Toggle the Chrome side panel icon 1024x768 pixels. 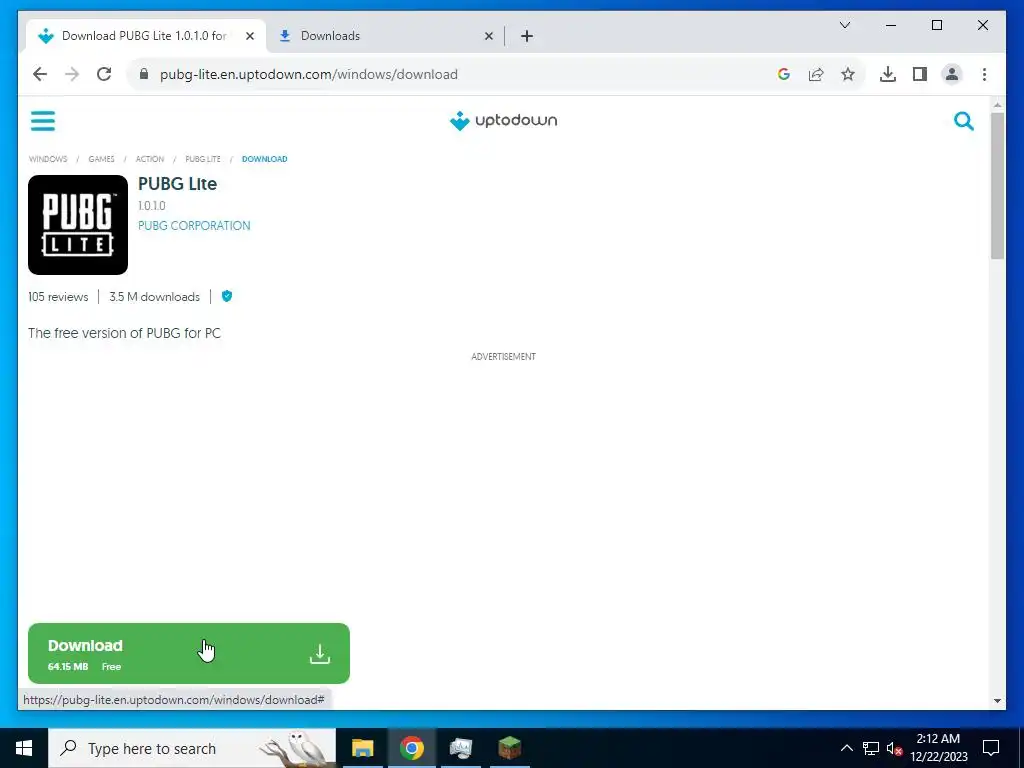[920, 74]
